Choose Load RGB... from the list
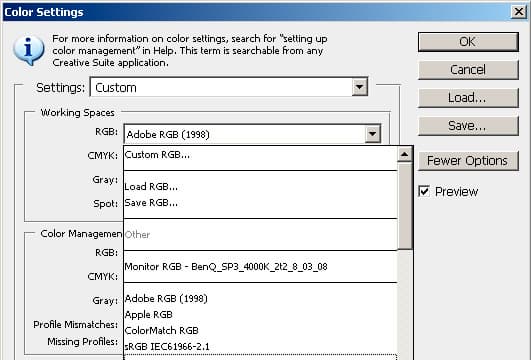The height and width of the screenshot is (360, 531). (260, 187)
